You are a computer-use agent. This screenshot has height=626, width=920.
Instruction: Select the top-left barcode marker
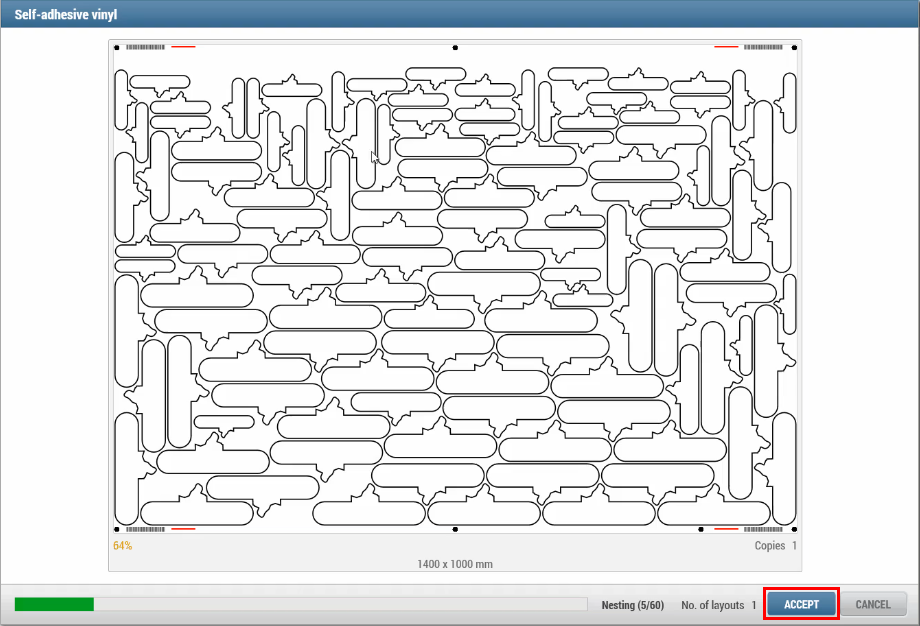[x=145, y=47]
